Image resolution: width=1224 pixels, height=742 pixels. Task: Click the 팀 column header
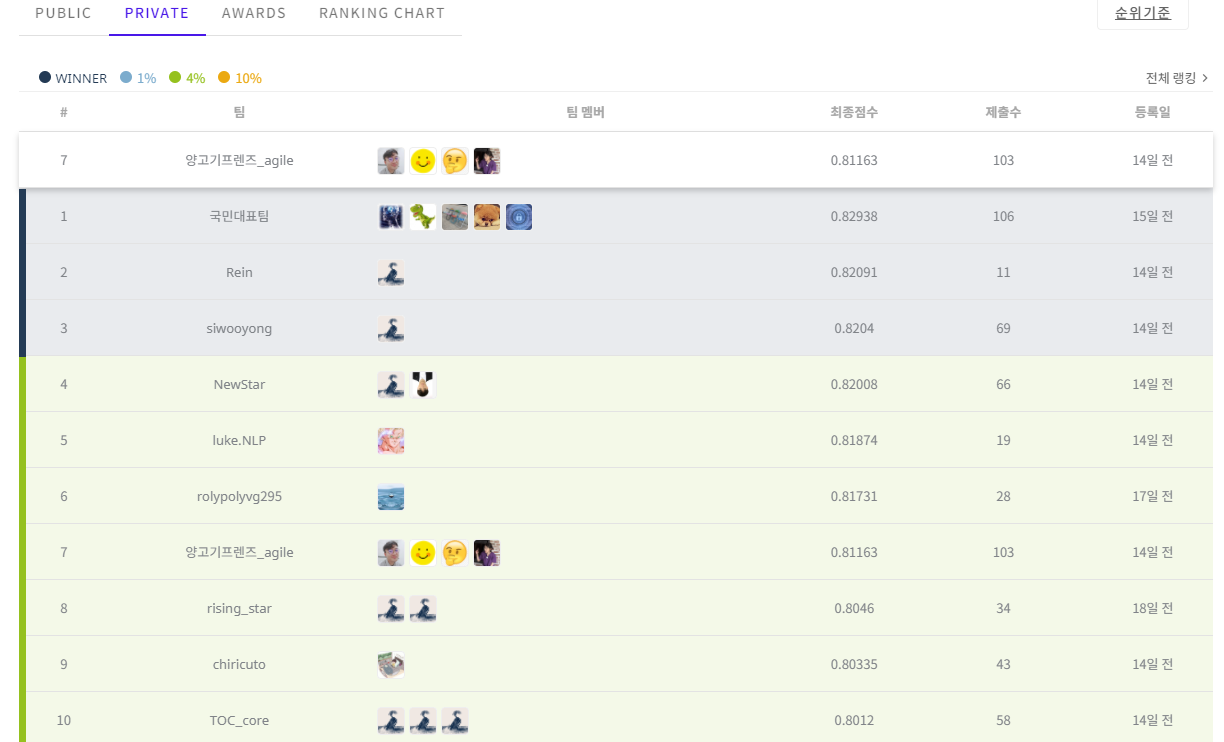(x=239, y=112)
